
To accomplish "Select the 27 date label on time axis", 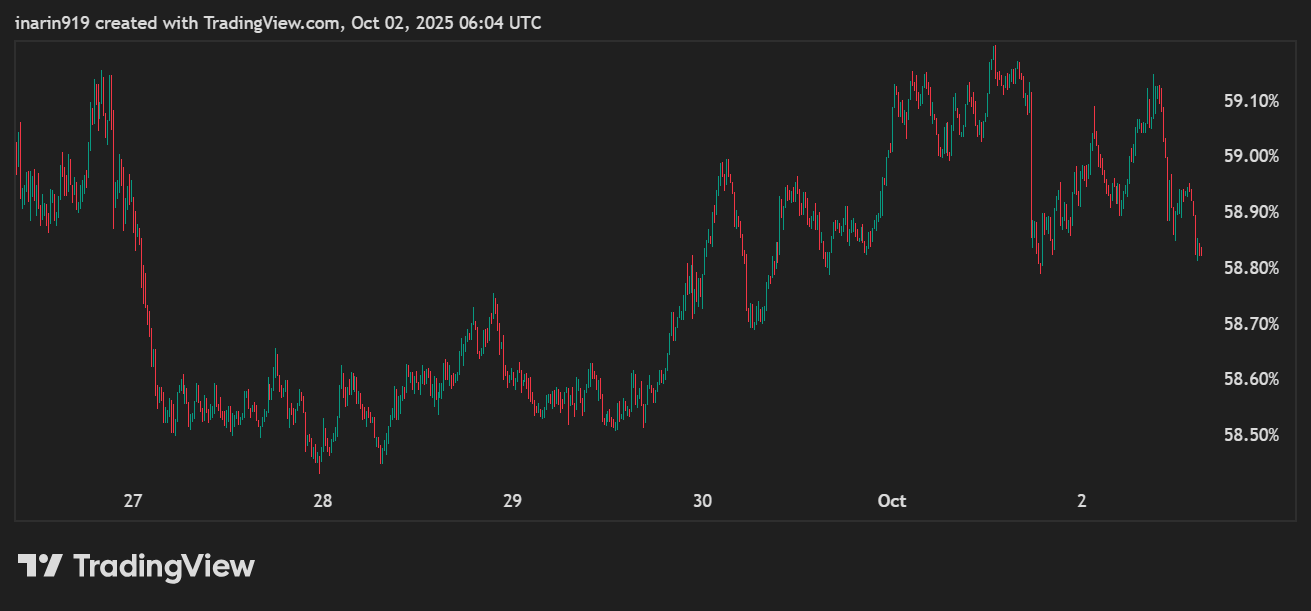I will point(132,501).
